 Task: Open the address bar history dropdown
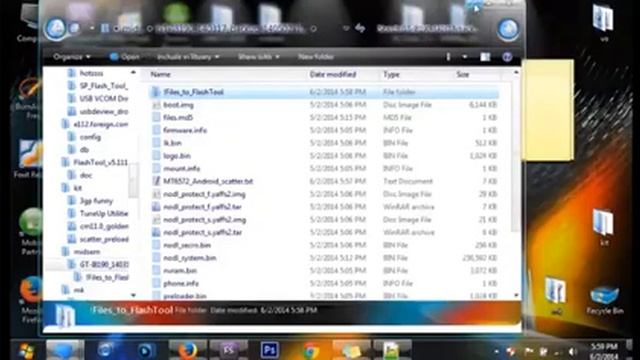346,29
